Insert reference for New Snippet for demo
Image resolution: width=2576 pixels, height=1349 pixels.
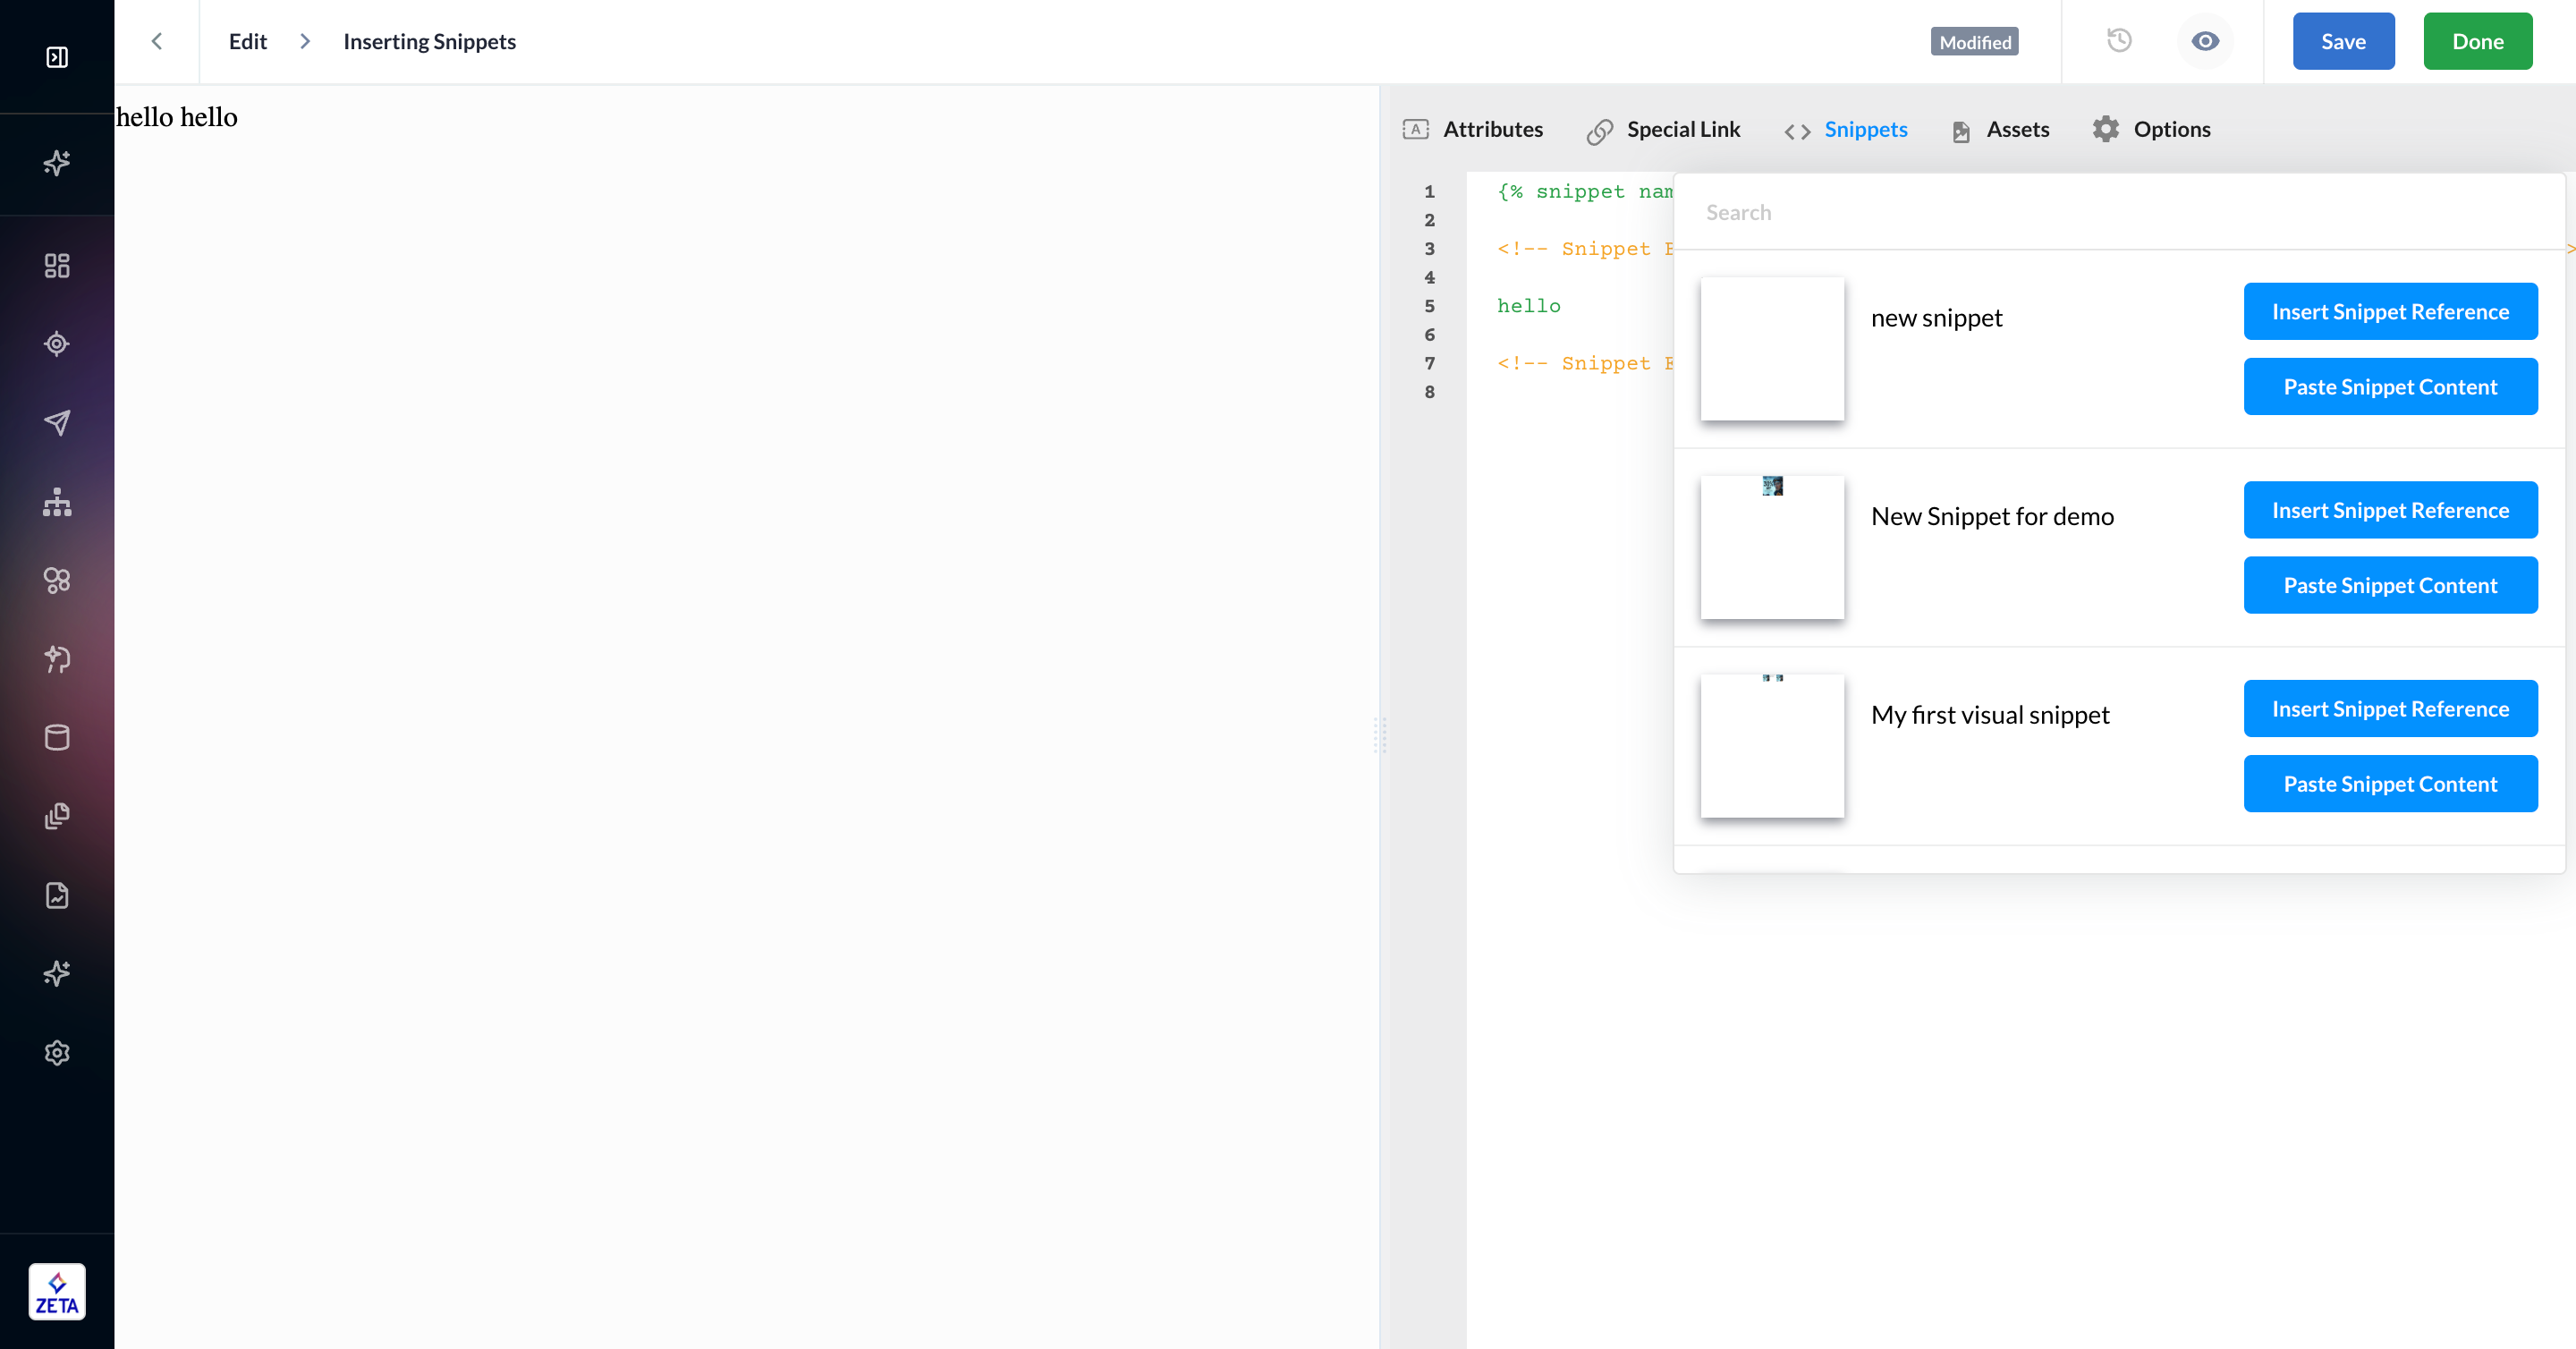tap(2390, 510)
